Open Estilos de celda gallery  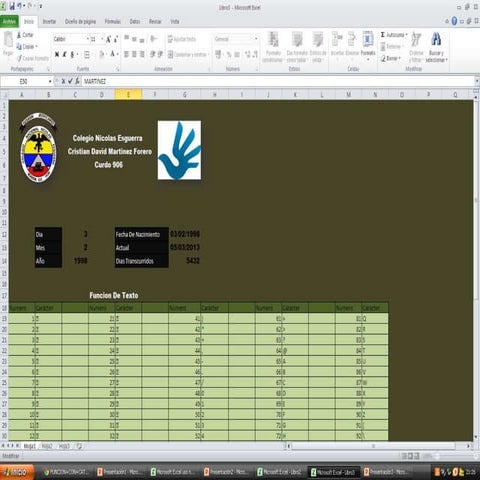coord(318,47)
